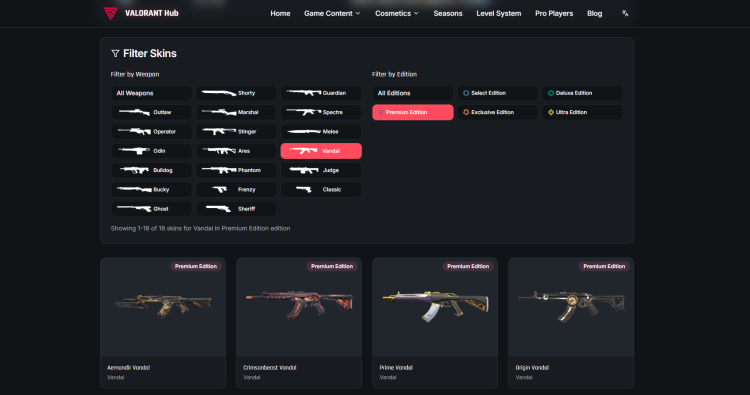
Task: Select the Shorty weapon filter
Action: pyautogui.click(x=236, y=93)
